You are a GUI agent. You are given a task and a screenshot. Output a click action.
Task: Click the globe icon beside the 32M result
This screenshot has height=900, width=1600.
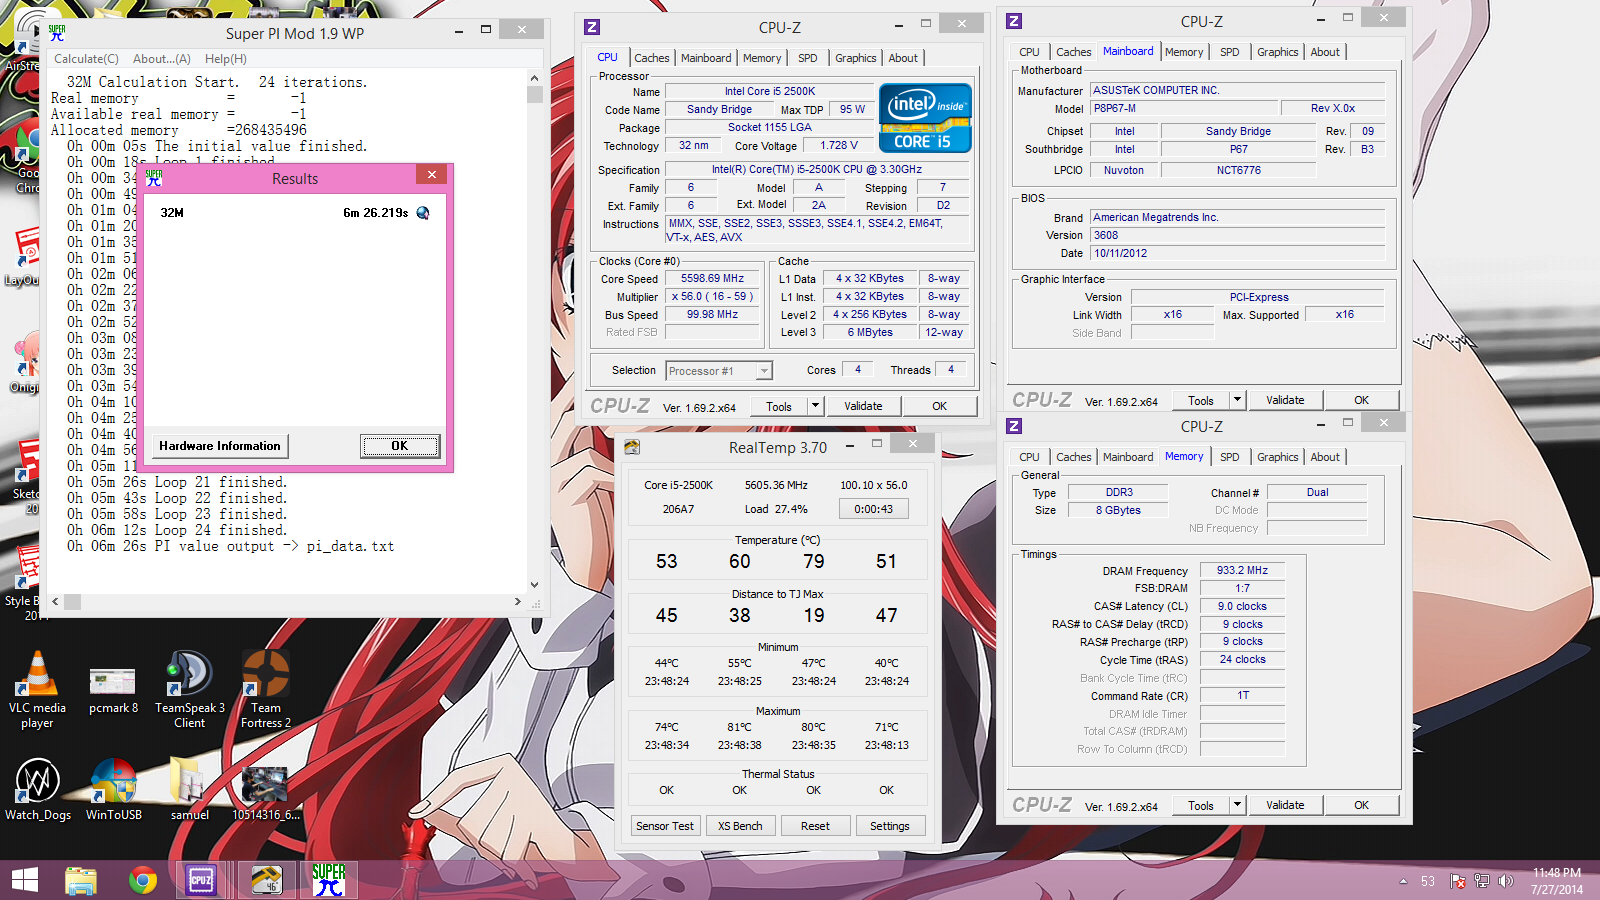click(423, 213)
